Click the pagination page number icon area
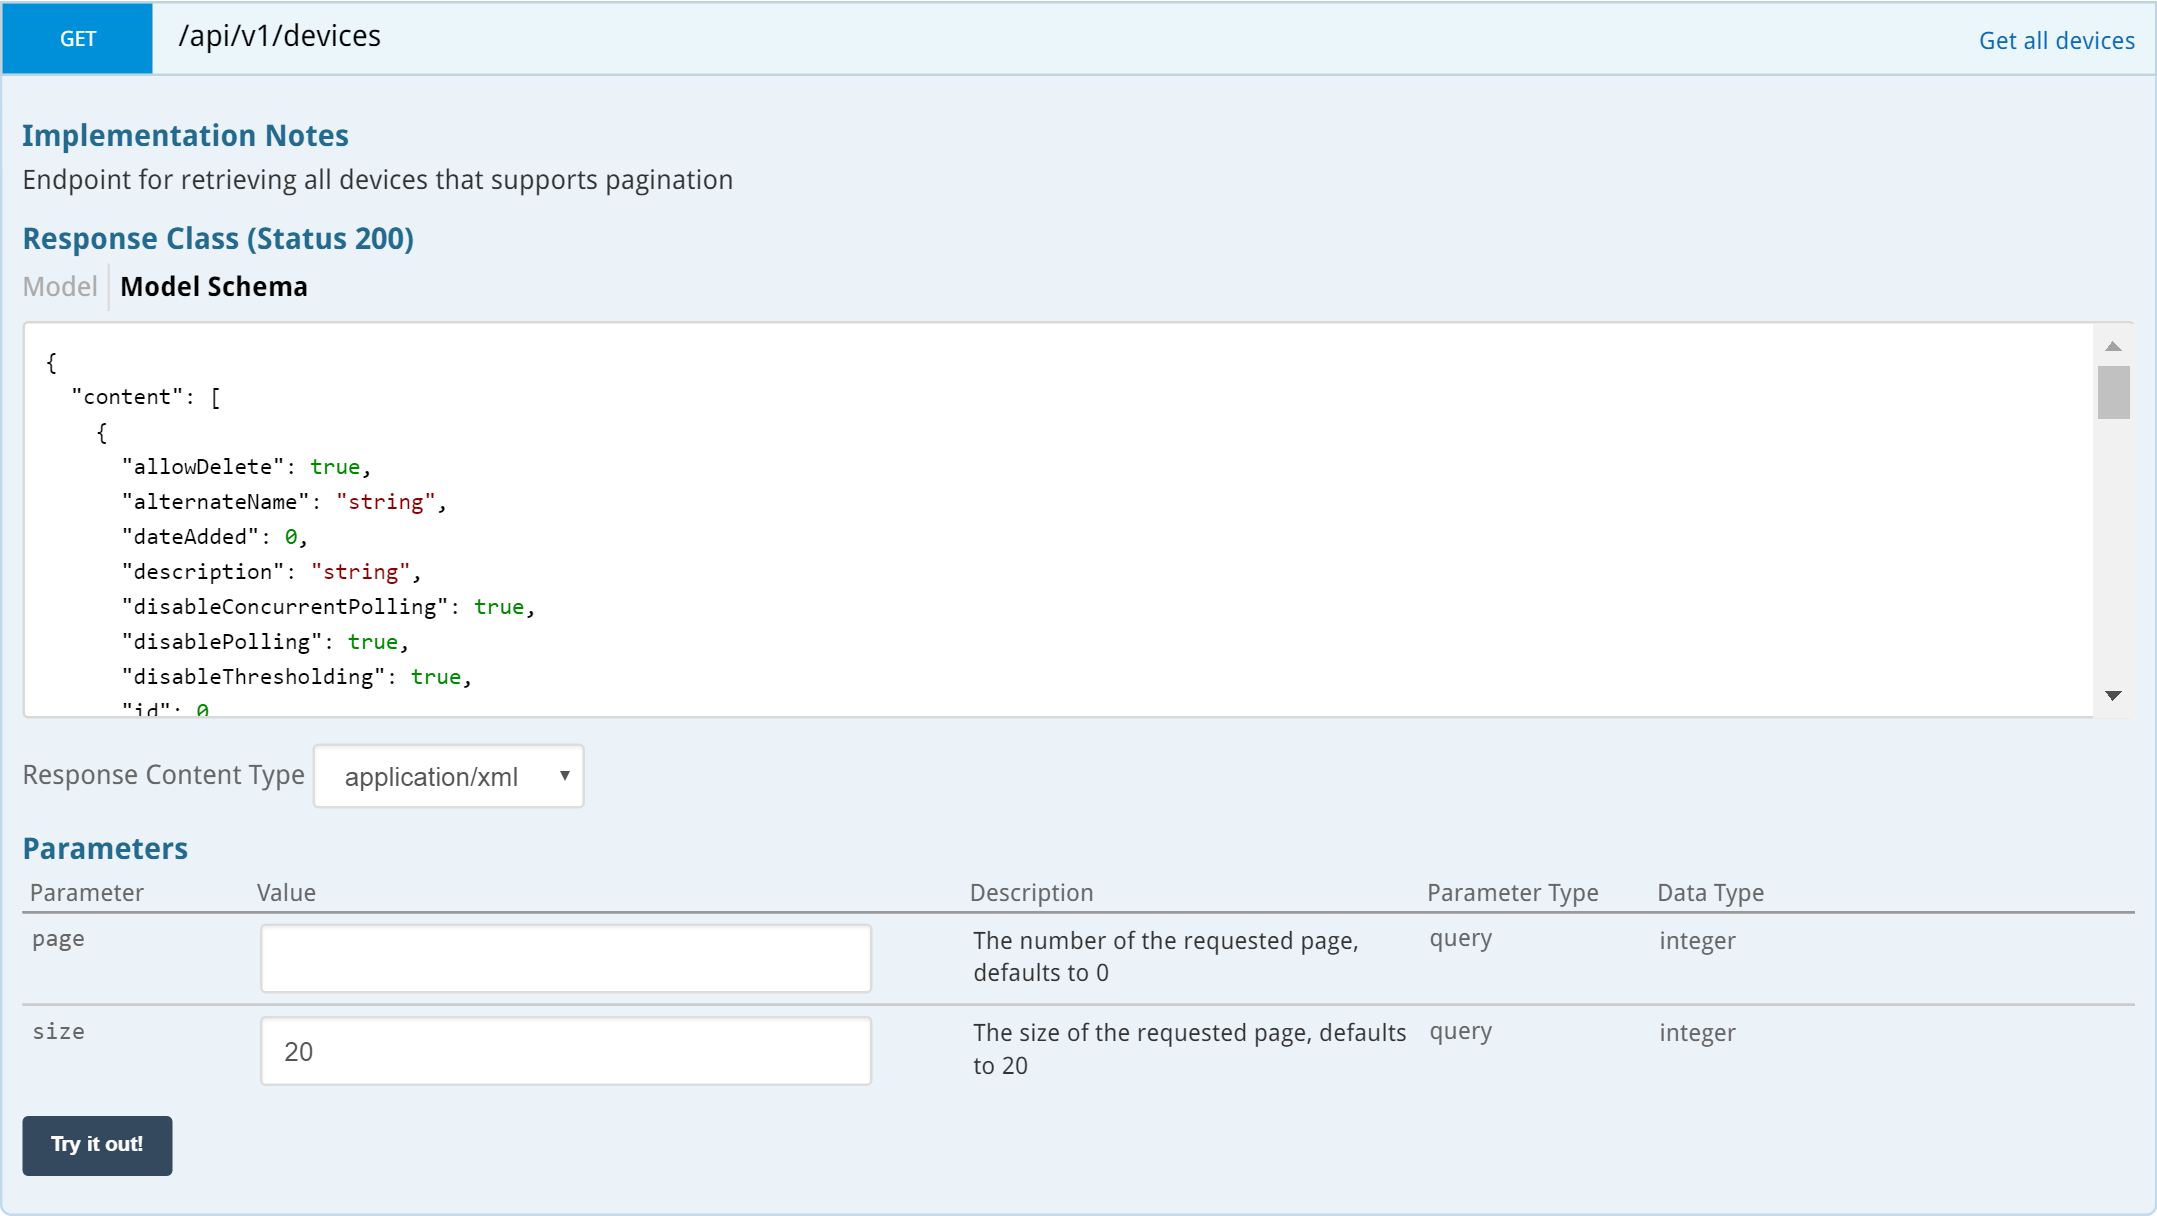This screenshot has width=2157, height=1216. tap(566, 957)
